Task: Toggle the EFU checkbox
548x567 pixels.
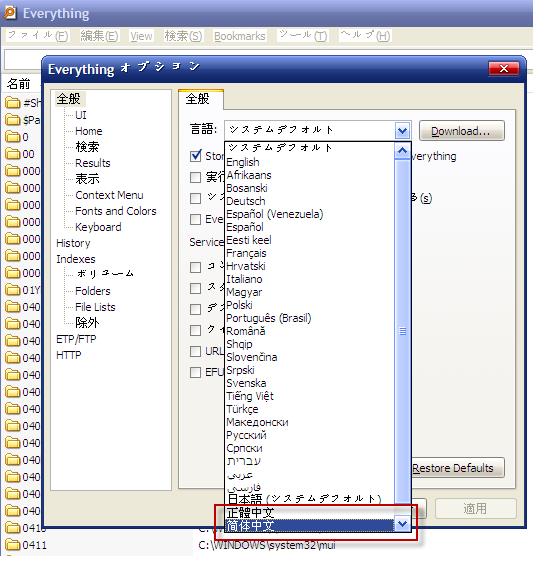Action: pos(195,372)
